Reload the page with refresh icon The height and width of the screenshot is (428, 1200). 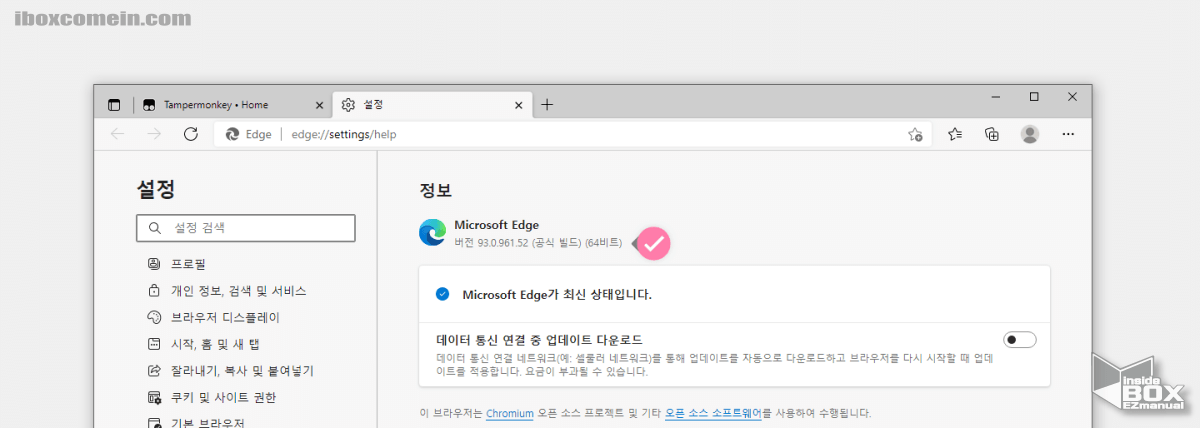(191, 134)
